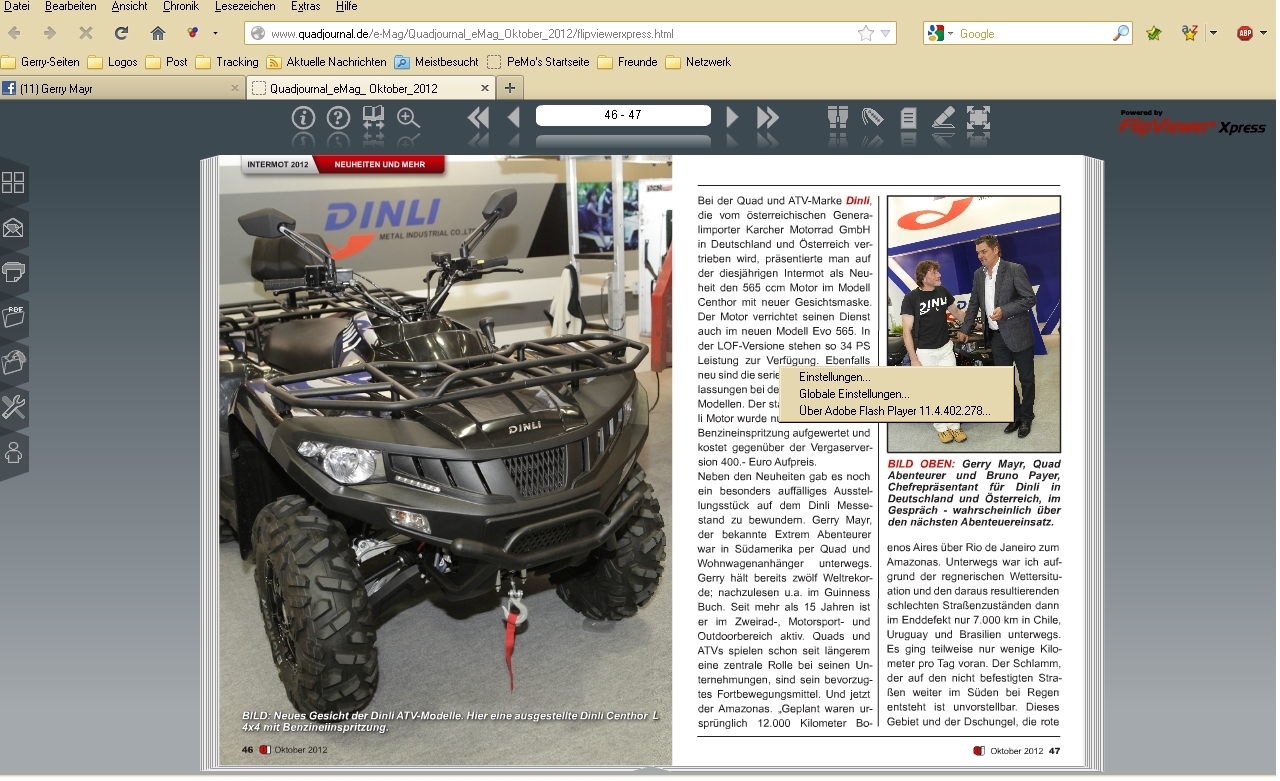This screenshot has width=1280, height=781.
Task: Activate the zoom magnifier tool
Action: click(408, 118)
